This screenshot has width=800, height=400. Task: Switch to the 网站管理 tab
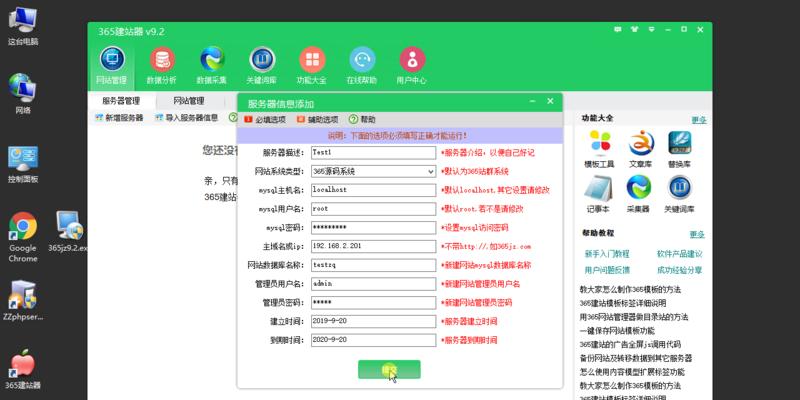point(189,101)
